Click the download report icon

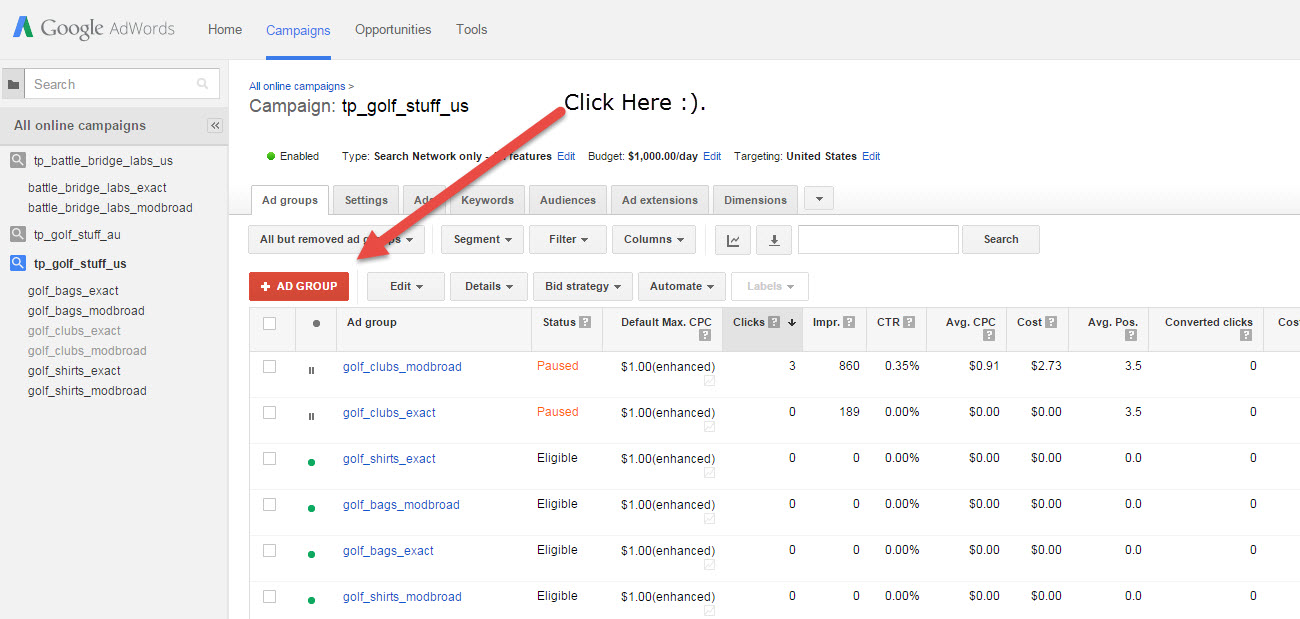pyautogui.click(x=773, y=239)
